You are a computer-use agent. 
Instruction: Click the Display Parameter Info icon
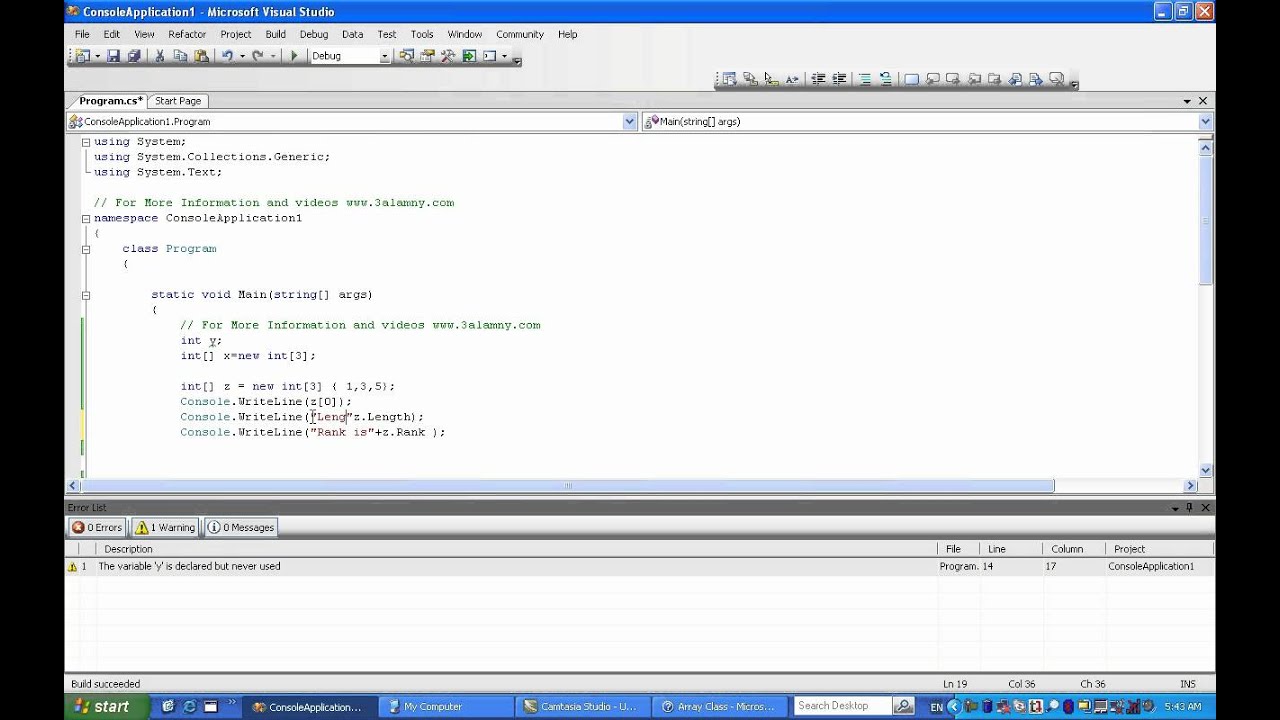click(750, 79)
